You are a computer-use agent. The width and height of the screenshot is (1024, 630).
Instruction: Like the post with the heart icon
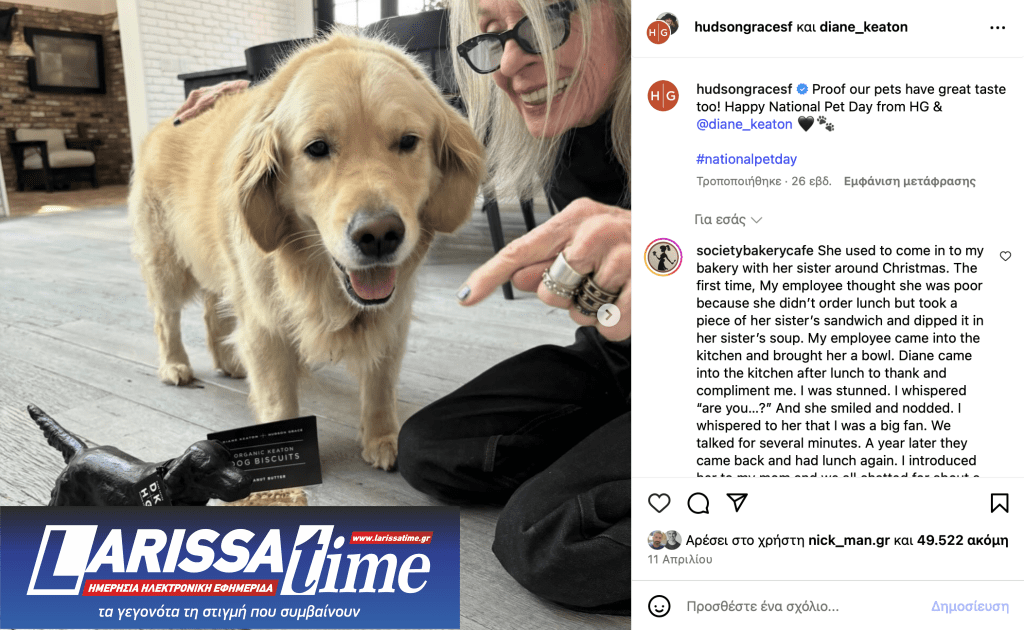[659, 503]
